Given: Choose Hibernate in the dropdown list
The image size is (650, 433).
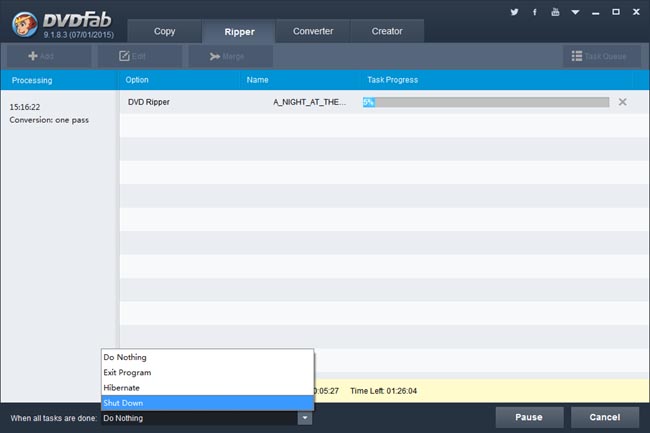Looking at the screenshot, I should [207, 388].
